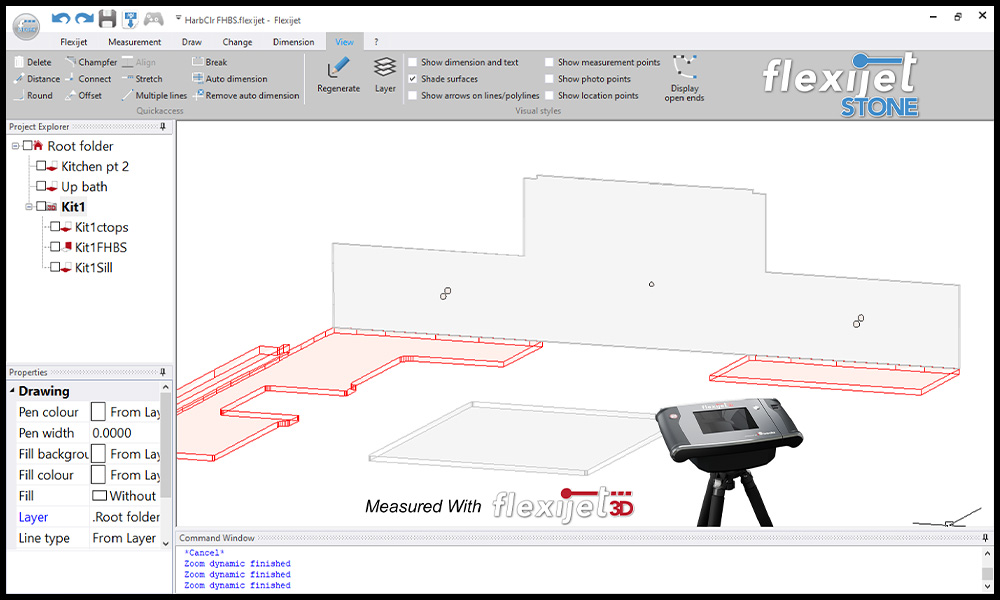Open the Layer manager icon
The height and width of the screenshot is (600, 1000).
click(x=385, y=72)
